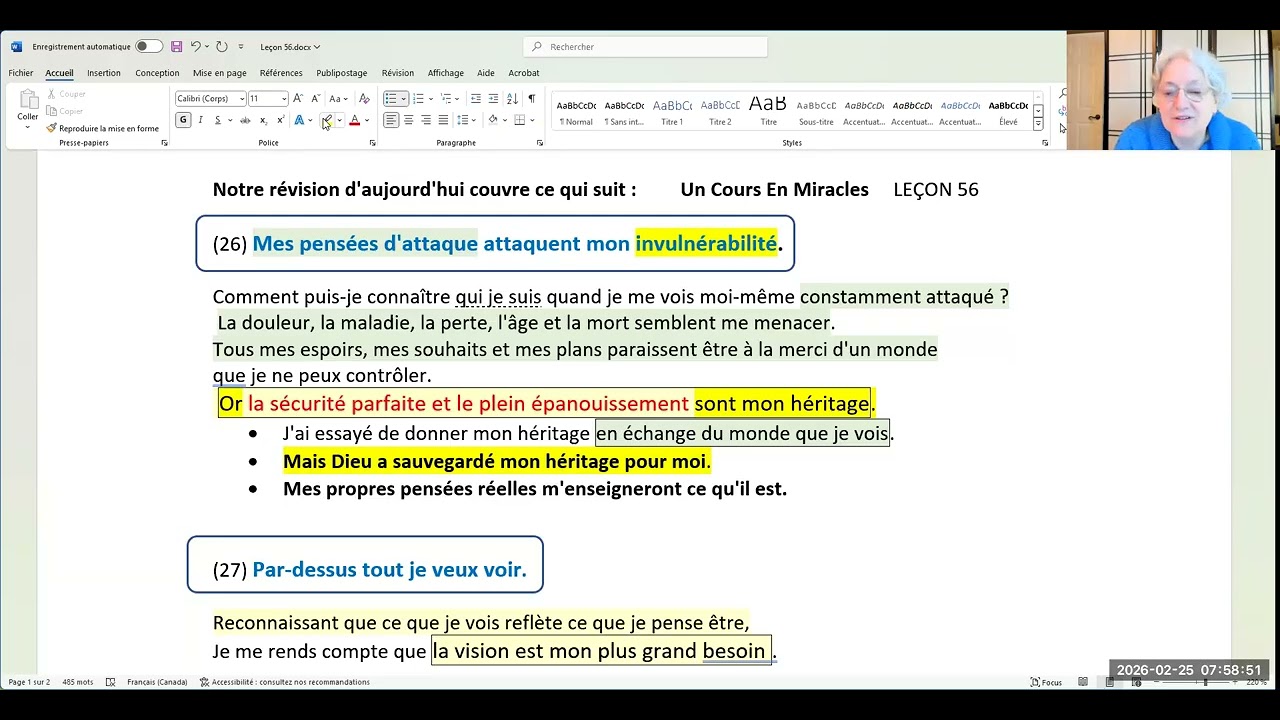Apply the Élevé style
Image resolution: width=1280 pixels, height=720 pixels.
(x=1008, y=112)
